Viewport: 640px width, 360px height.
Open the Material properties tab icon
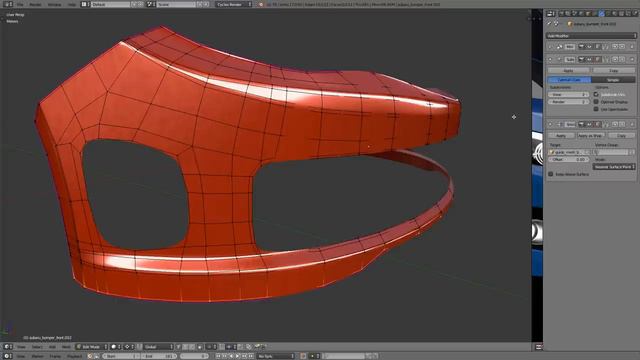[614, 13]
